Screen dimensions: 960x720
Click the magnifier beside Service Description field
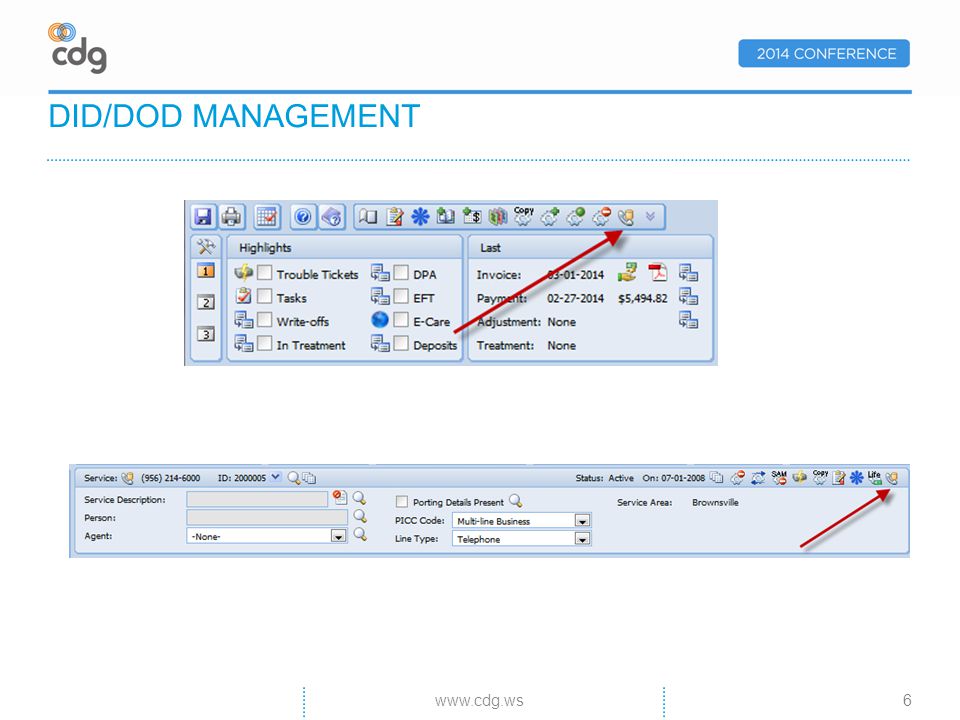[359, 498]
